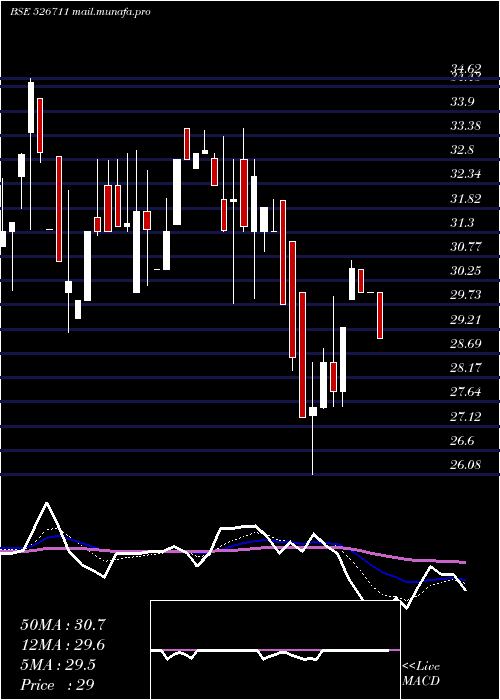Click the BSE 526711 mail.munafa.pro title text

tap(80, 12)
